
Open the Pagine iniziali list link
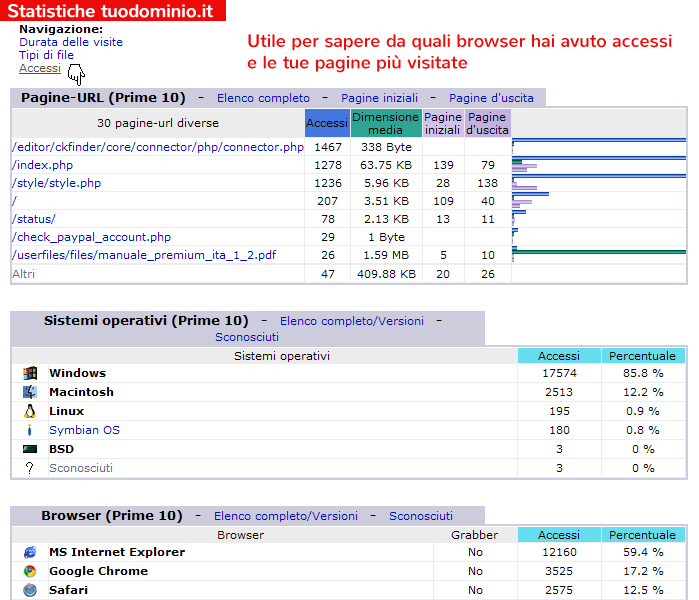point(379,98)
